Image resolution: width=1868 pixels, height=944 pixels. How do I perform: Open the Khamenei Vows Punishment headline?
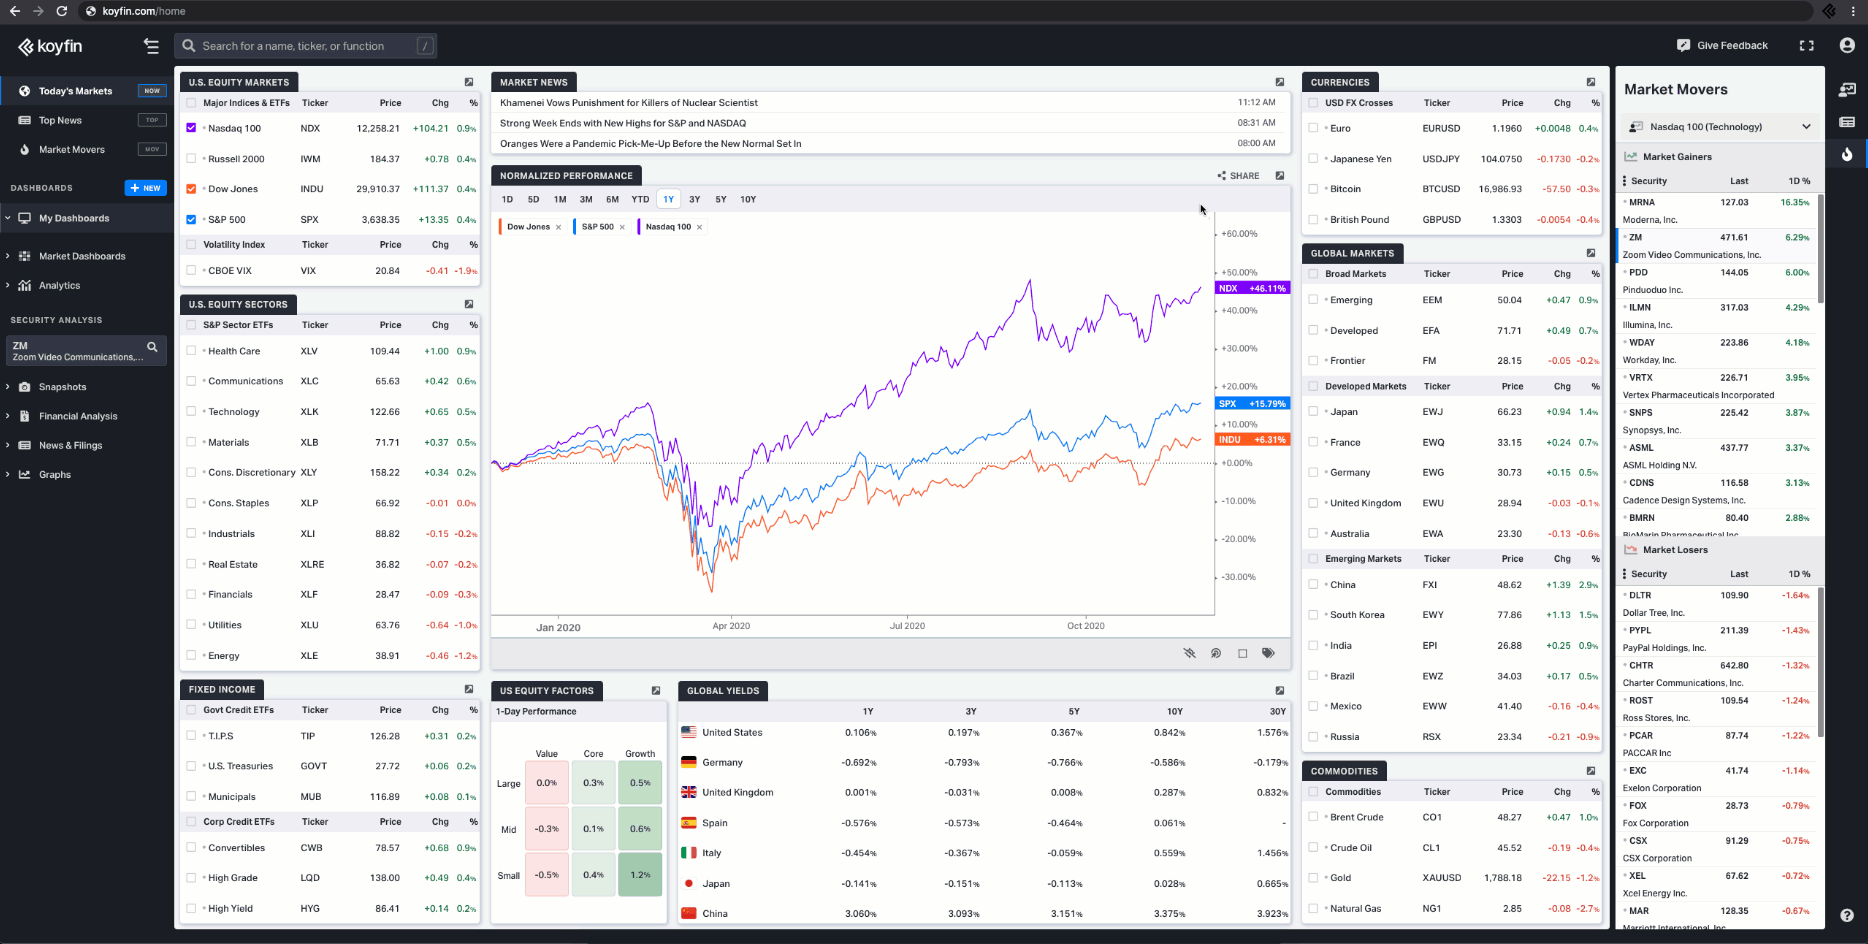[x=629, y=102]
